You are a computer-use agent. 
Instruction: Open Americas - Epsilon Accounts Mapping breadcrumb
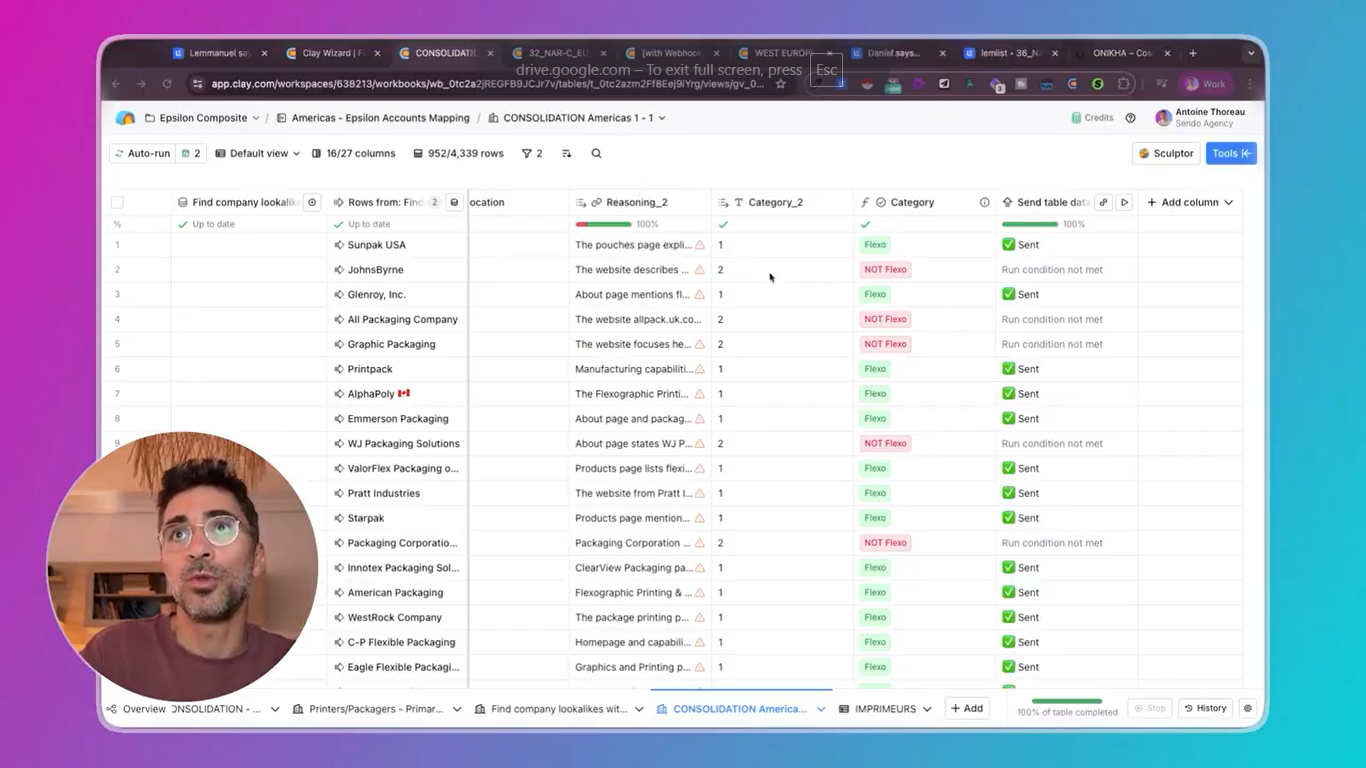point(373,118)
